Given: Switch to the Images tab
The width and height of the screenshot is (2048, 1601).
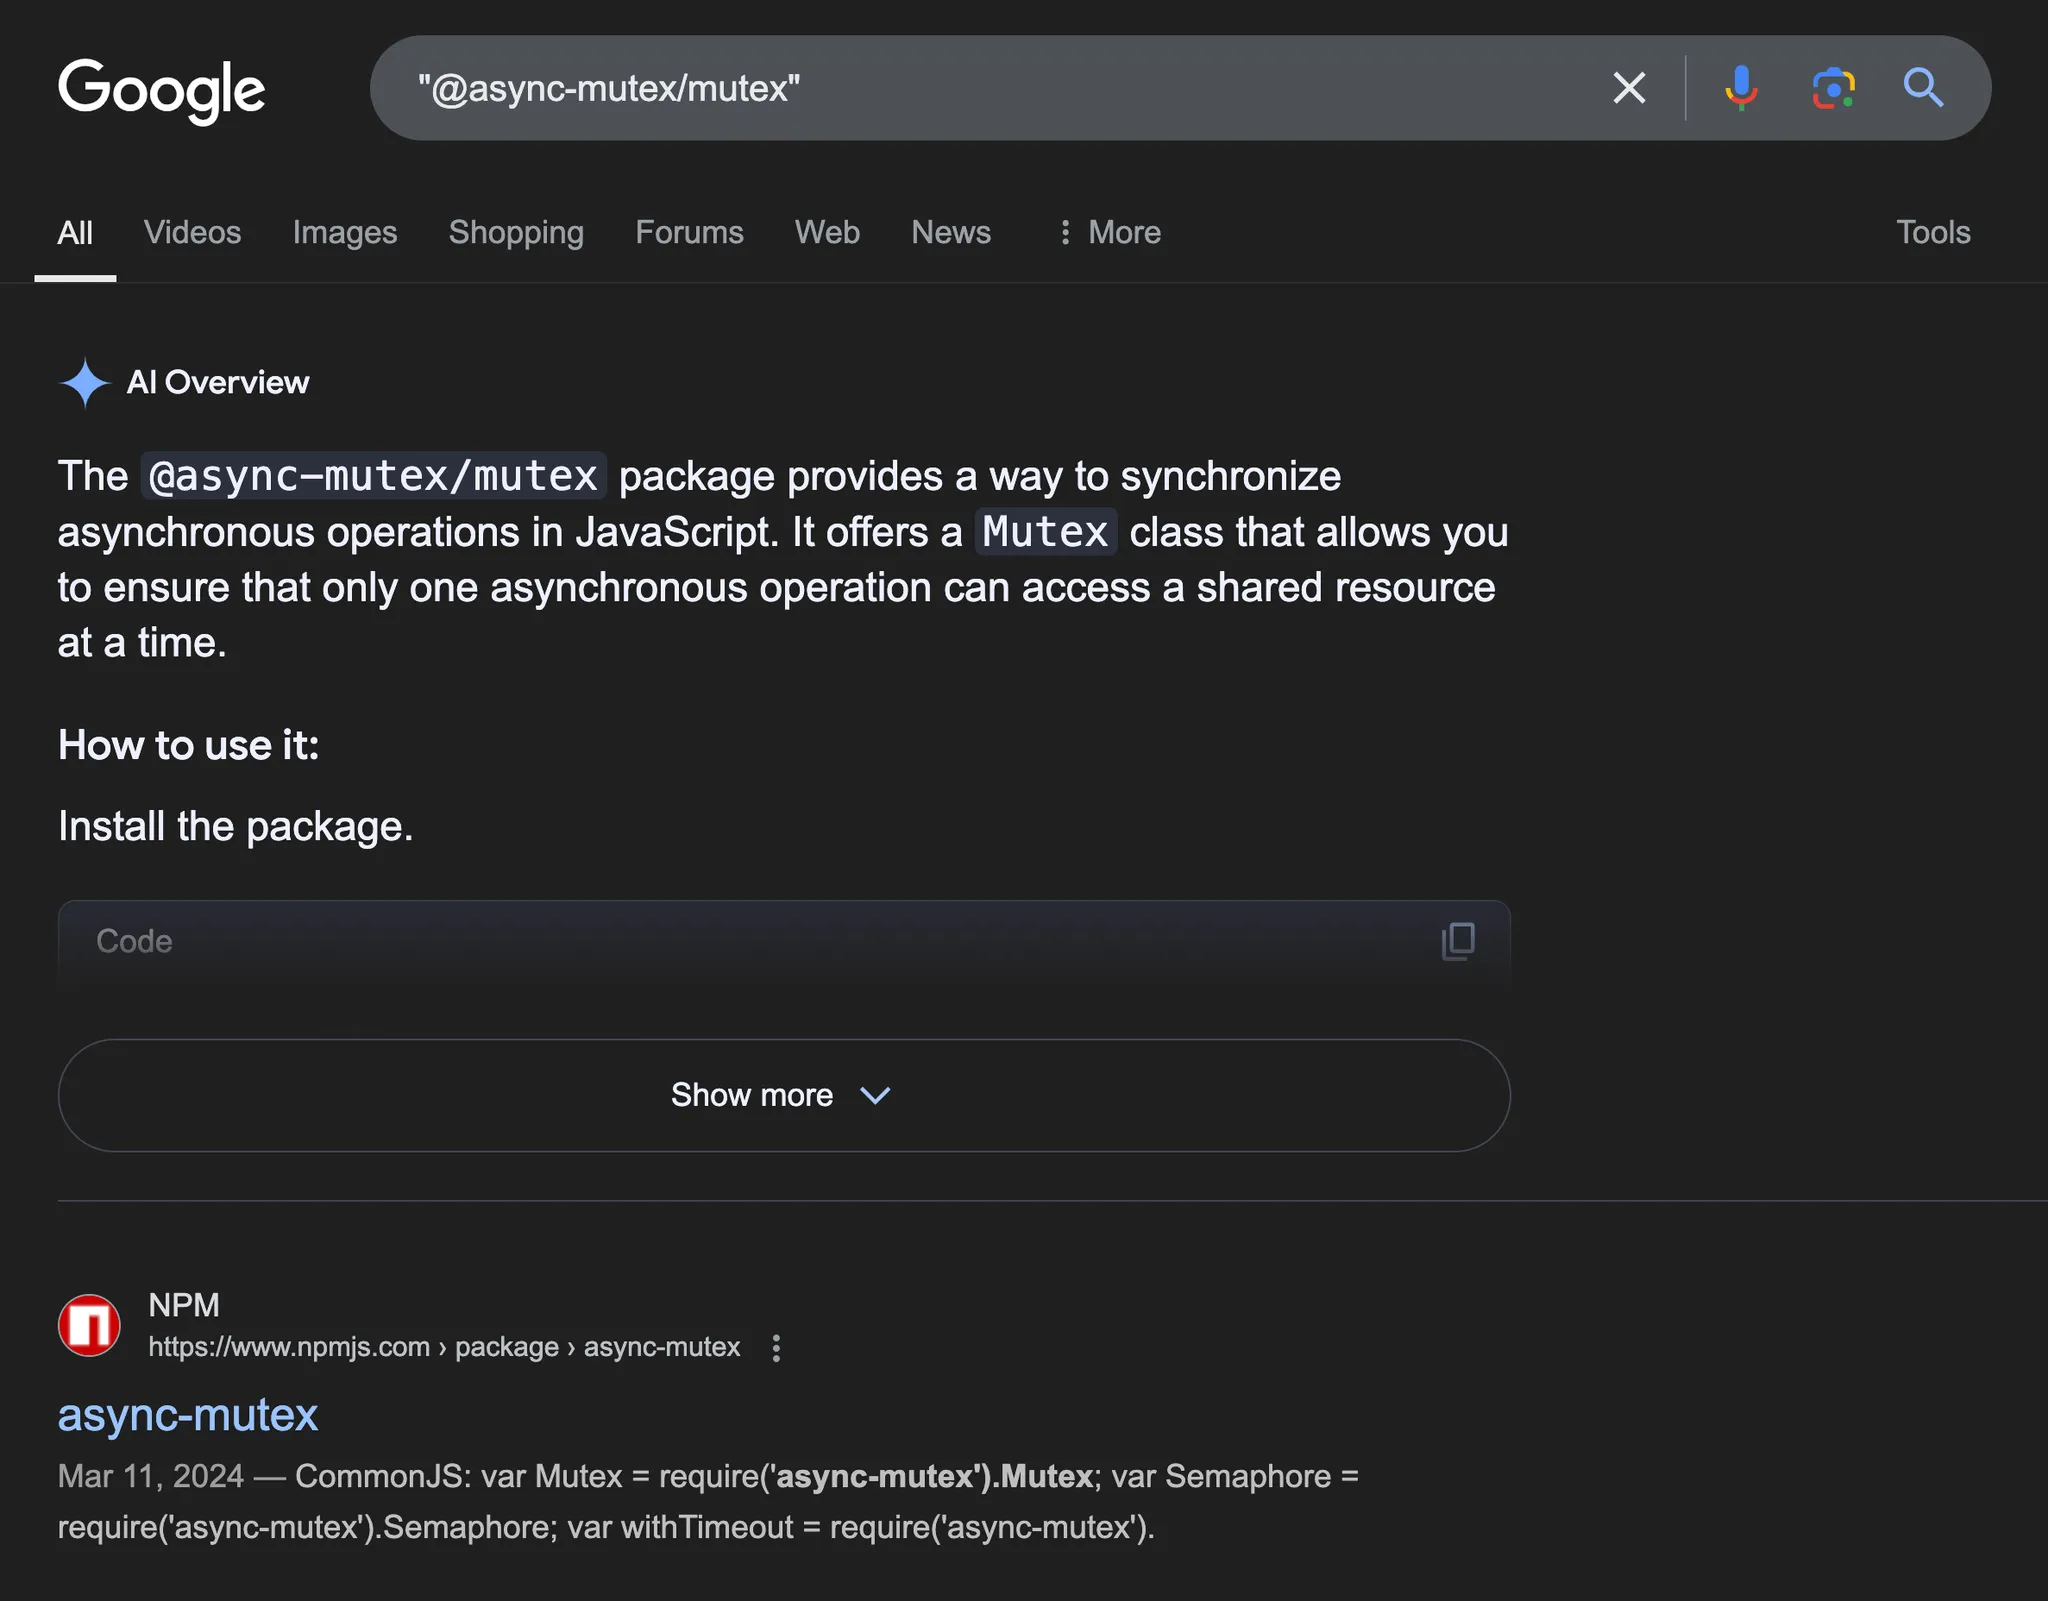Looking at the screenshot, I should pos(345,232).
